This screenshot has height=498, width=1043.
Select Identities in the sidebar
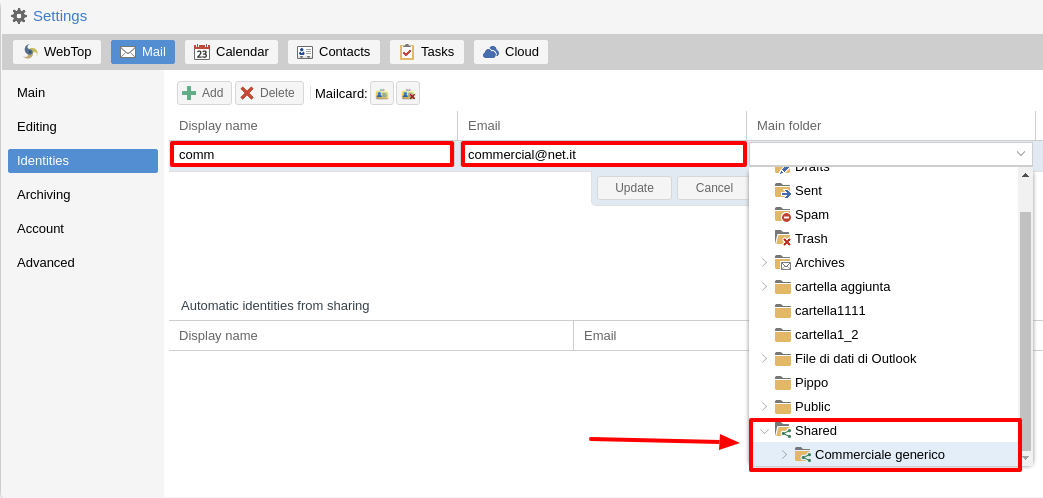click(82, 160)
